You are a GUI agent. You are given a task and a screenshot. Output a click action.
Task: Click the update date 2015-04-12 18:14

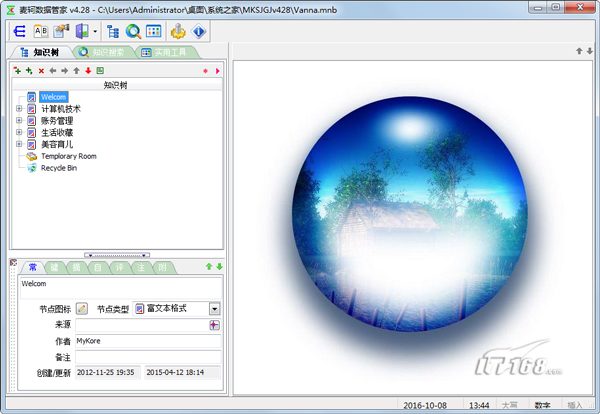coord(183,372)
